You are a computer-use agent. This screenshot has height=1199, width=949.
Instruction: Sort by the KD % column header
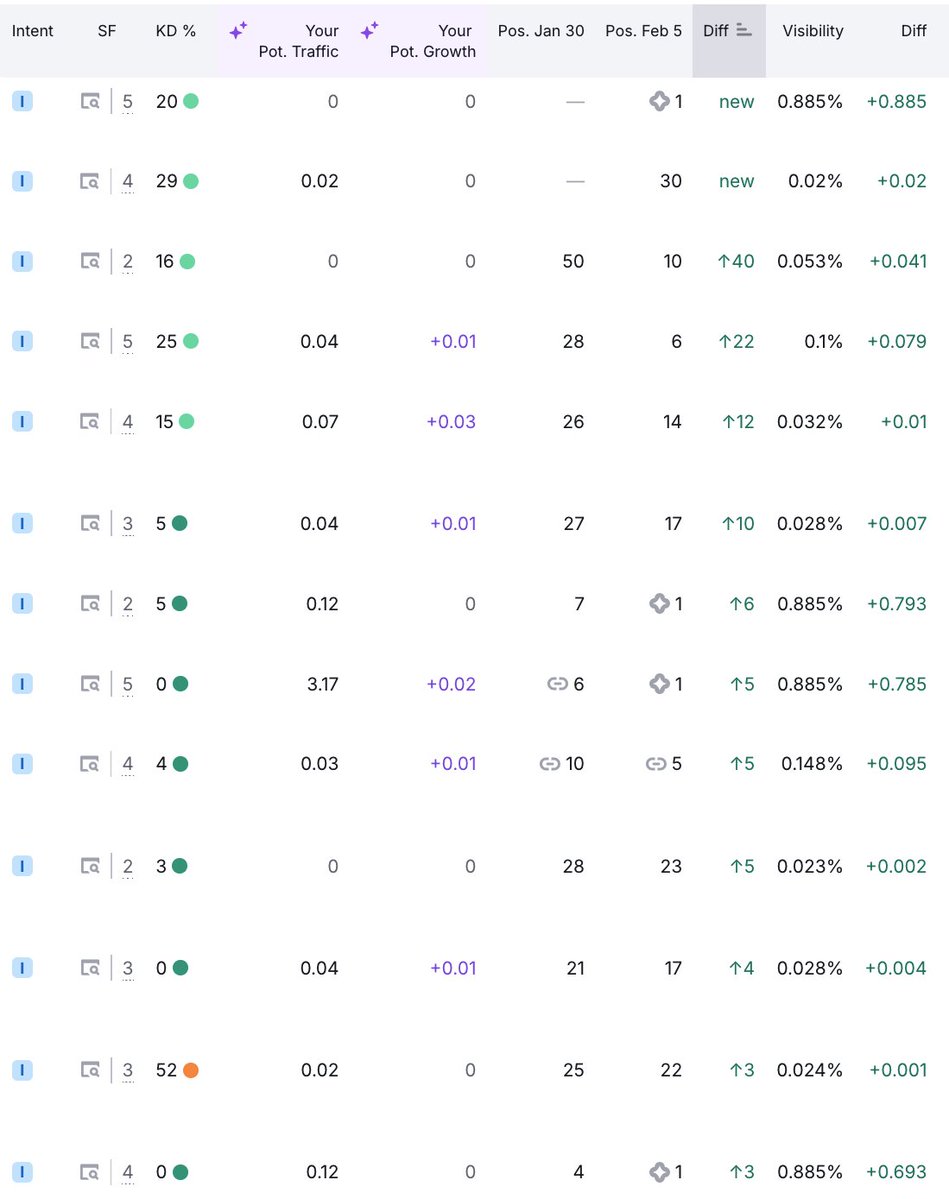point(176,31)
